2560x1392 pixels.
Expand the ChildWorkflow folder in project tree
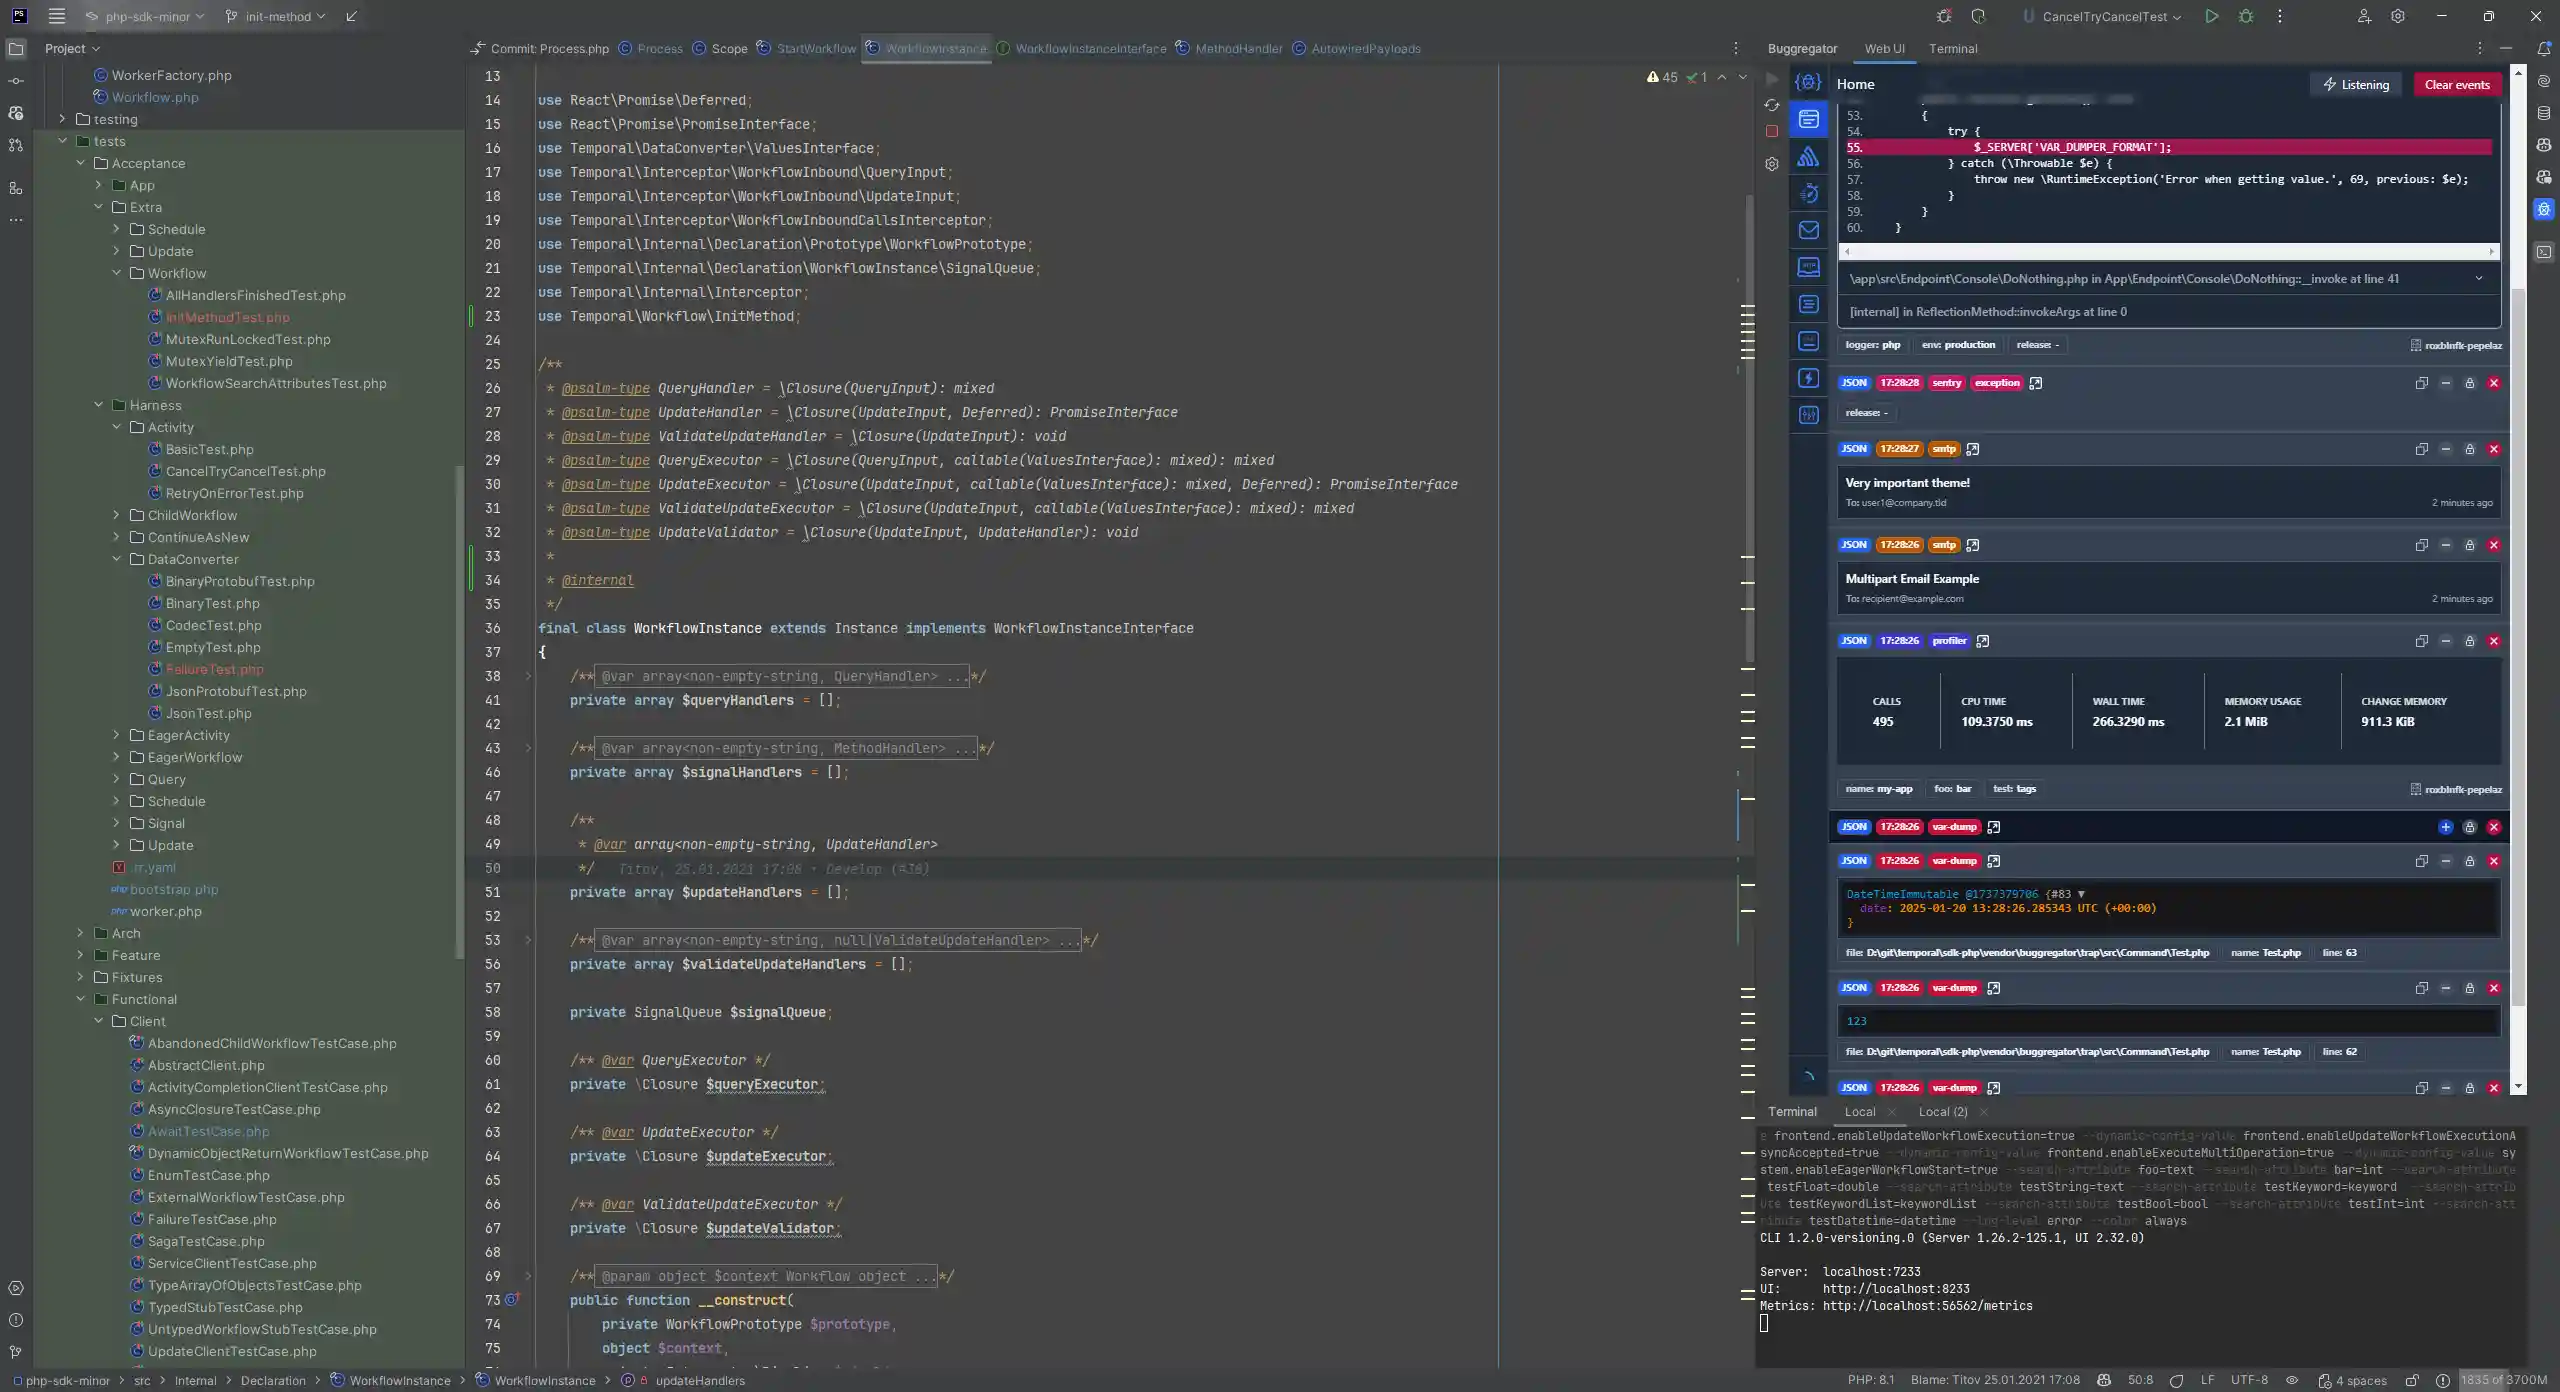point(117,515)
